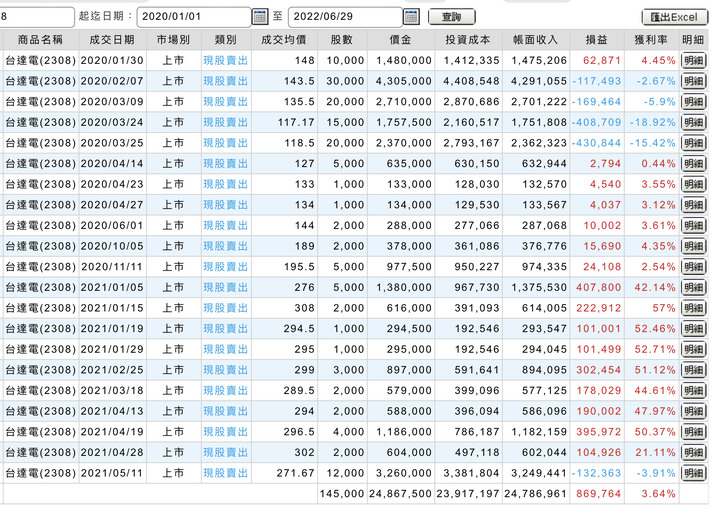This screenshot has width=720, height=517.
Task: Open 明細 for the 2021/05/11 trade
Action: pyautogui.click(x=693, y=474)
